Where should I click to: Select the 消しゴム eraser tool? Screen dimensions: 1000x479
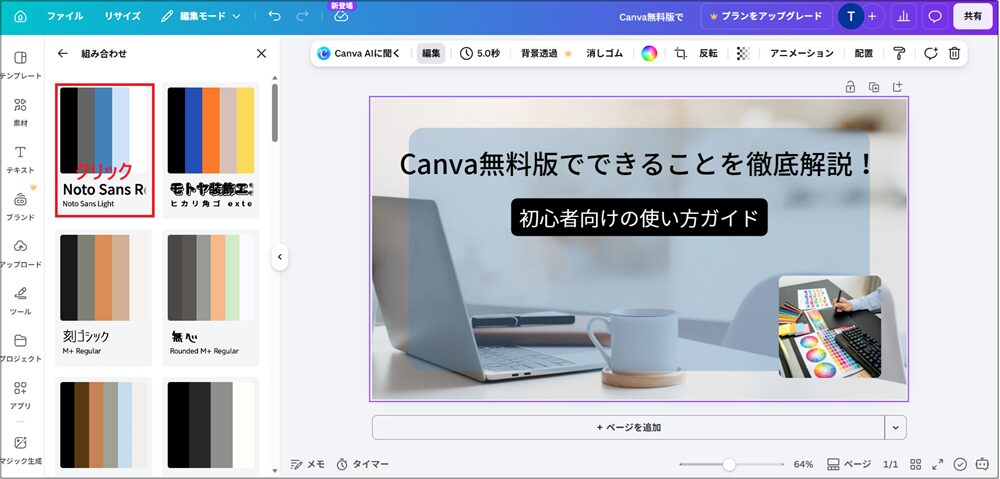(x=605, y=54)
